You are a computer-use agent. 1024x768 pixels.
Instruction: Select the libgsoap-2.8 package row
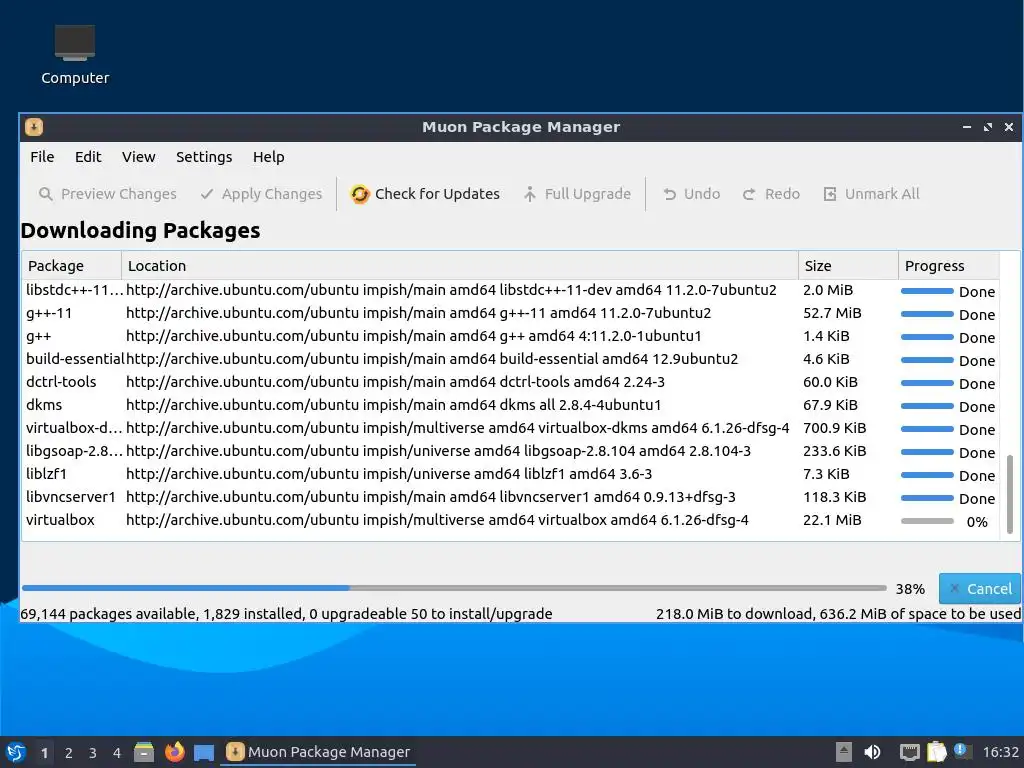pos(511,451)
